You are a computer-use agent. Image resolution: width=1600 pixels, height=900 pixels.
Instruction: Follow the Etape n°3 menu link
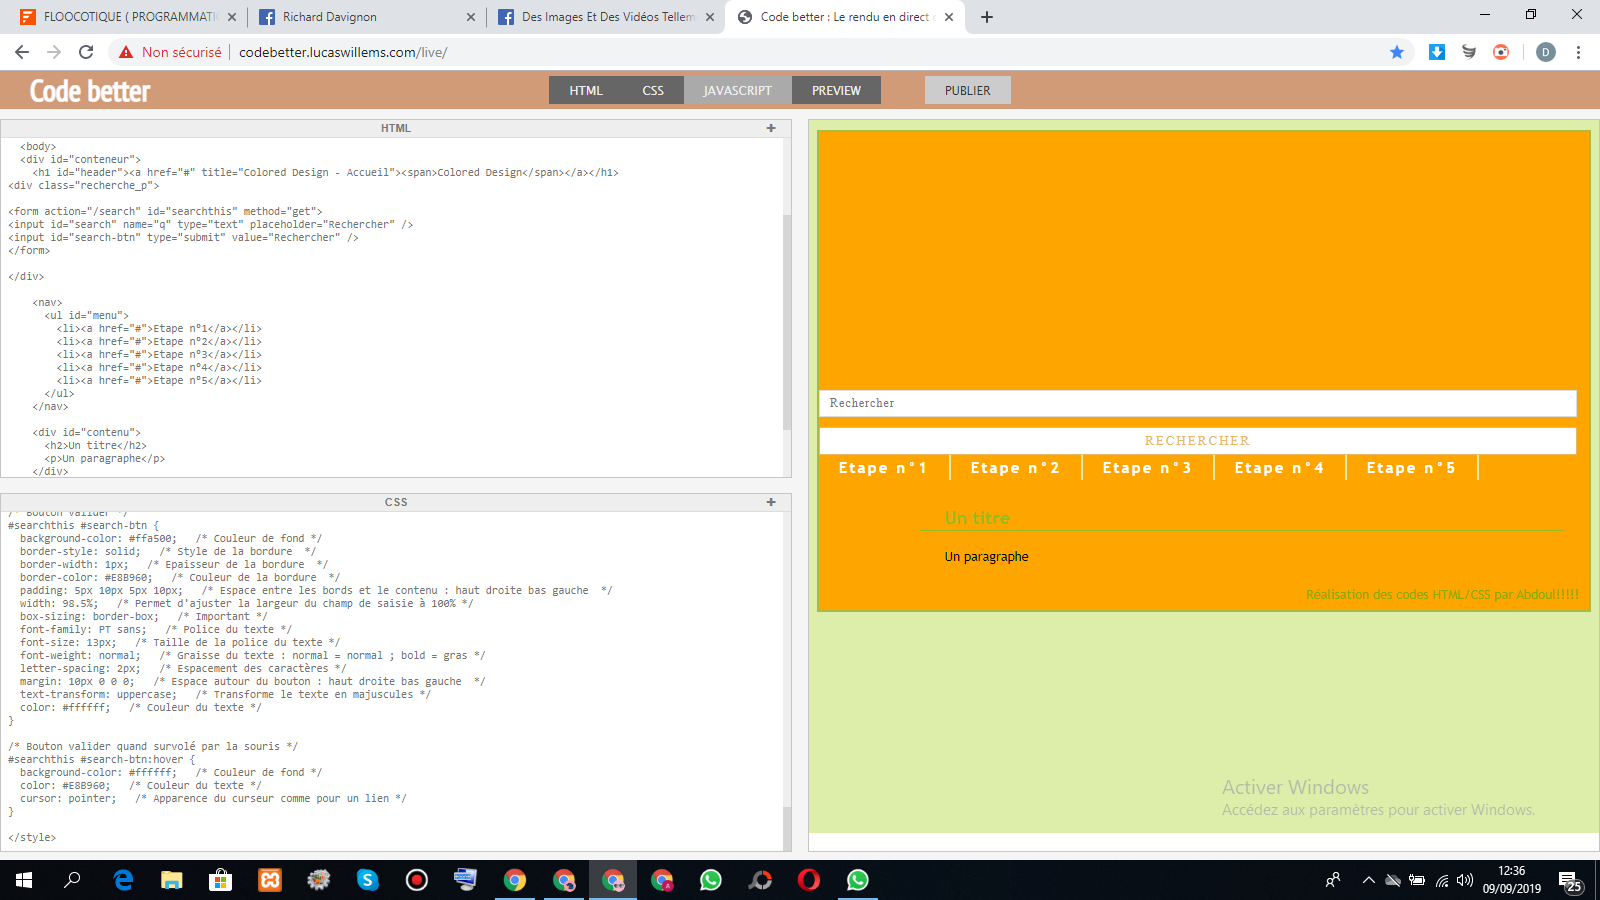[1147, 468]
